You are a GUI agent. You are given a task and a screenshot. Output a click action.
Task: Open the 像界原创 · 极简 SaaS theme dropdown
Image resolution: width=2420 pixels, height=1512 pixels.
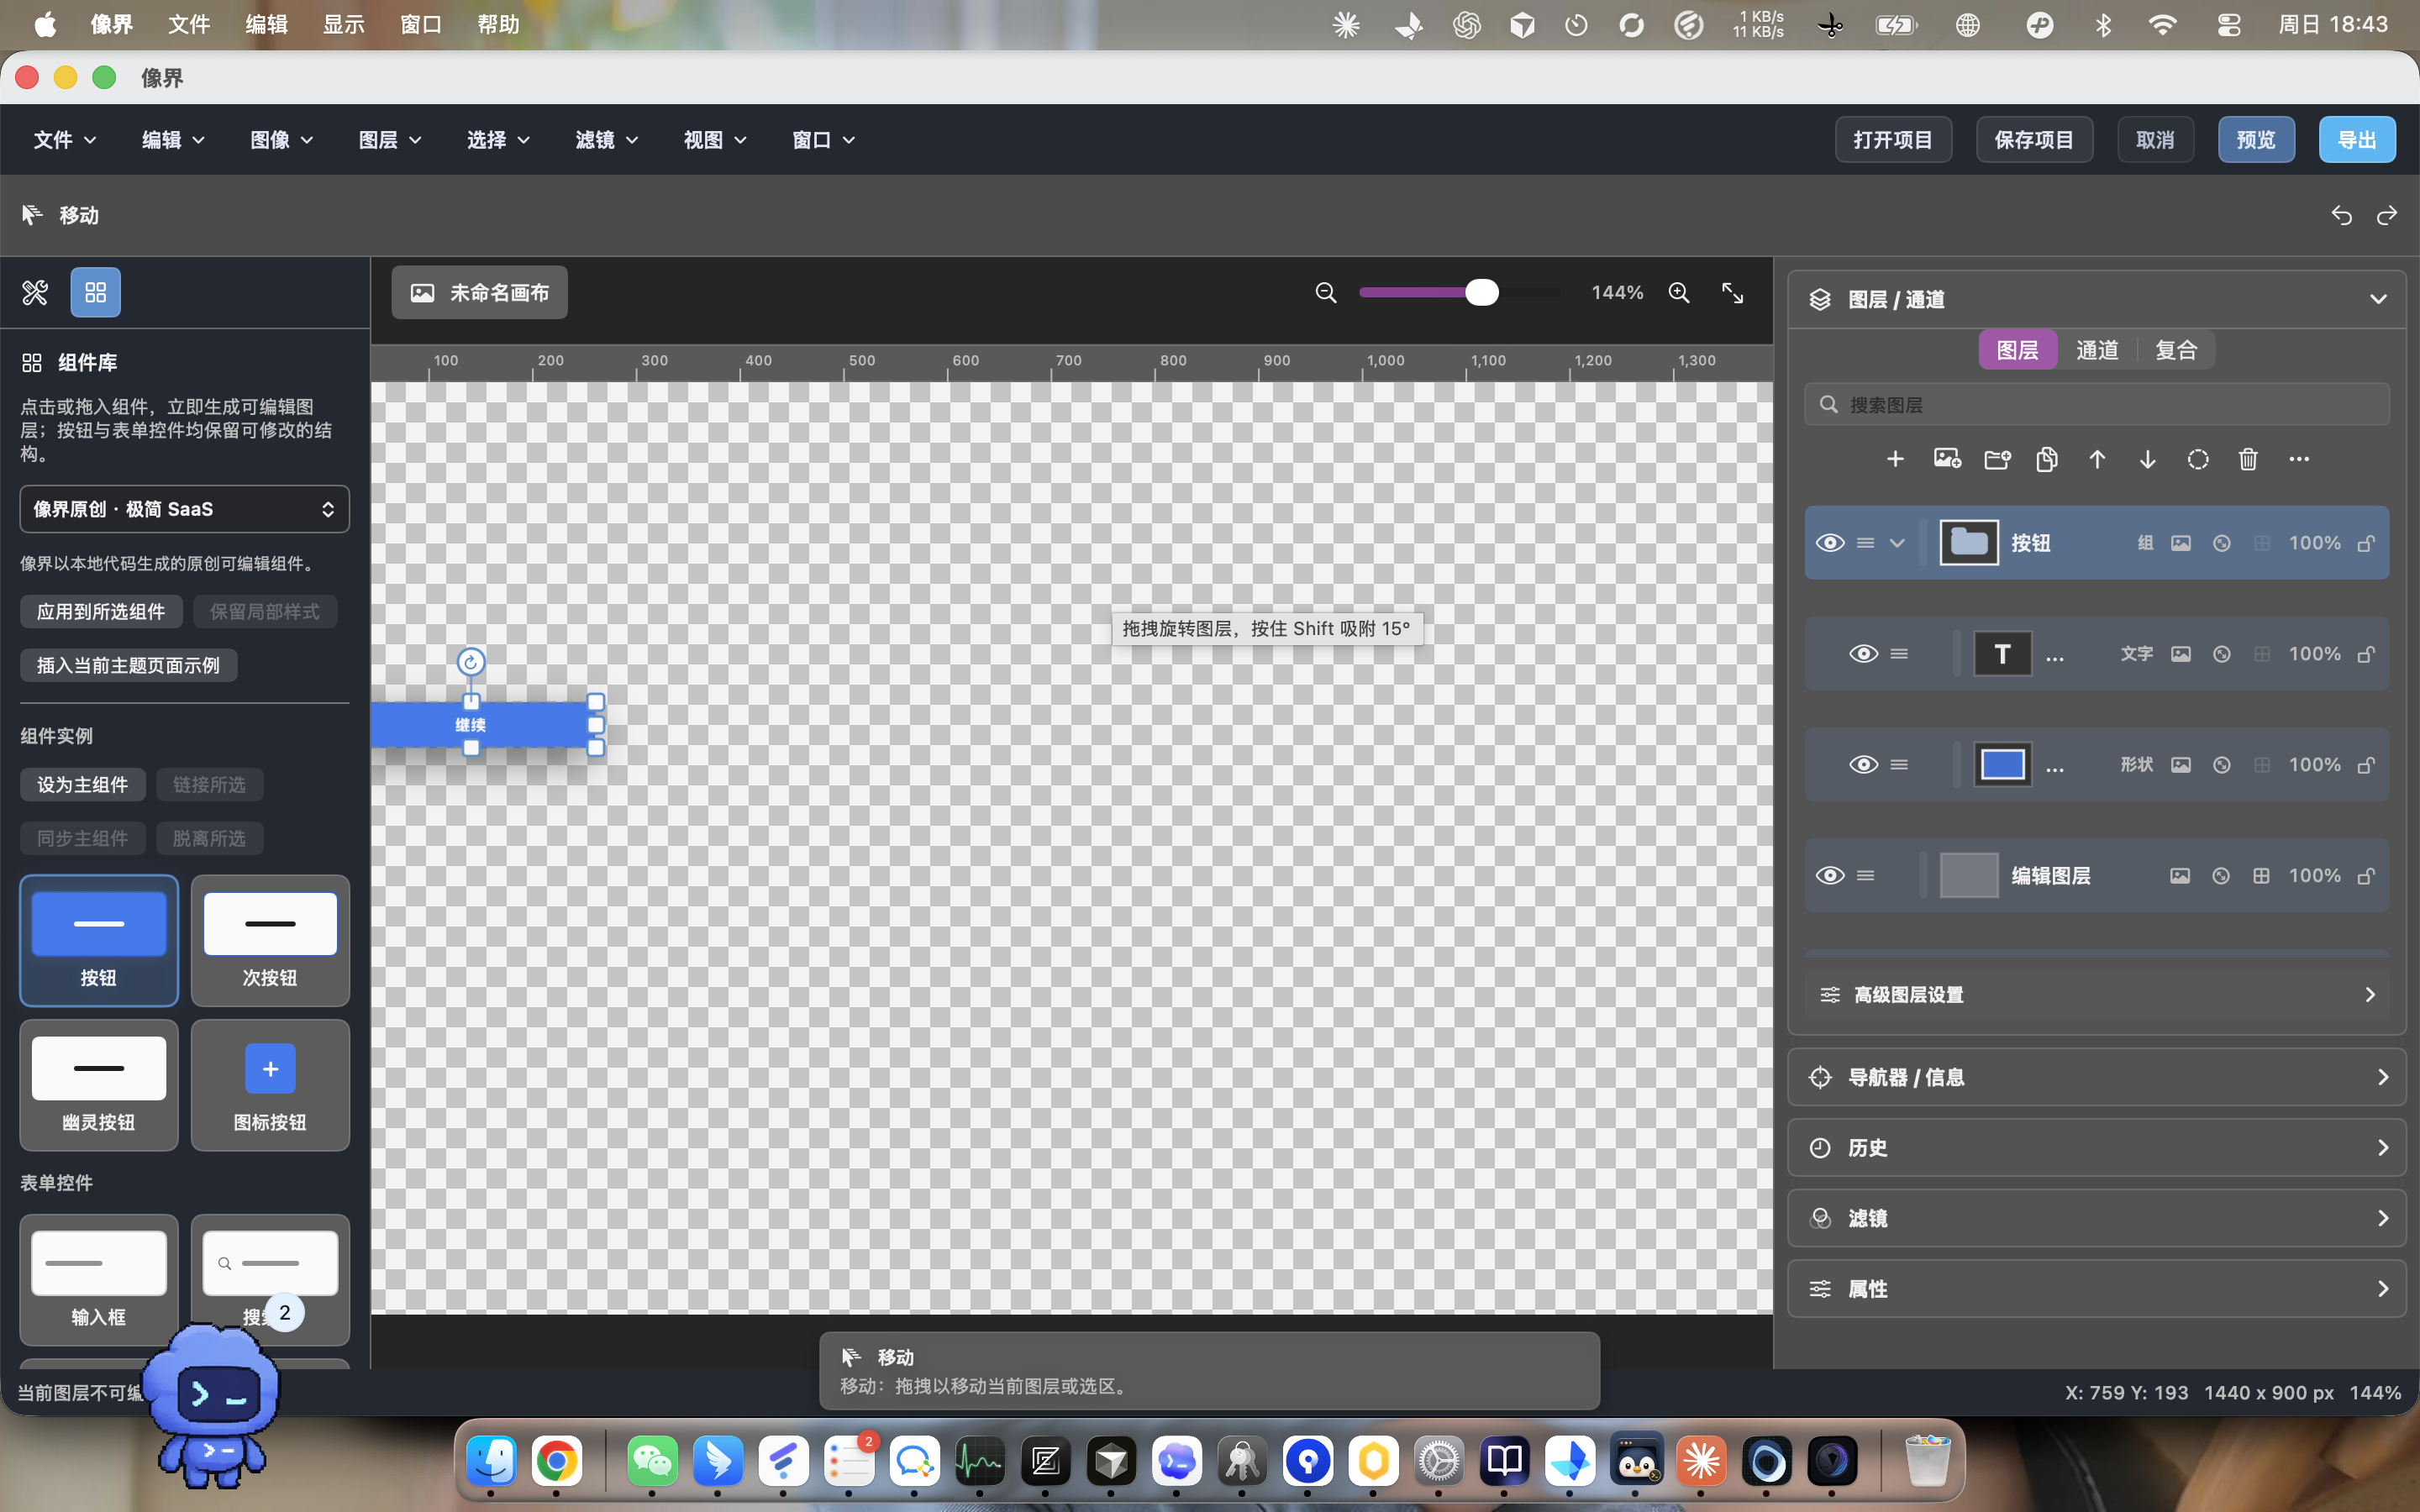184,509
